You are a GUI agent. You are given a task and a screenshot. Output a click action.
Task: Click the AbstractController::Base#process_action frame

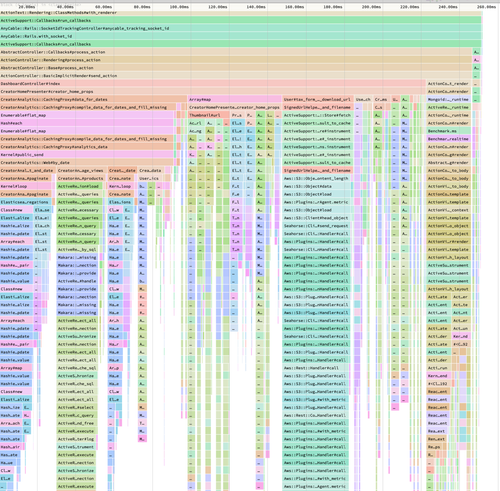(x=236, y=68)
